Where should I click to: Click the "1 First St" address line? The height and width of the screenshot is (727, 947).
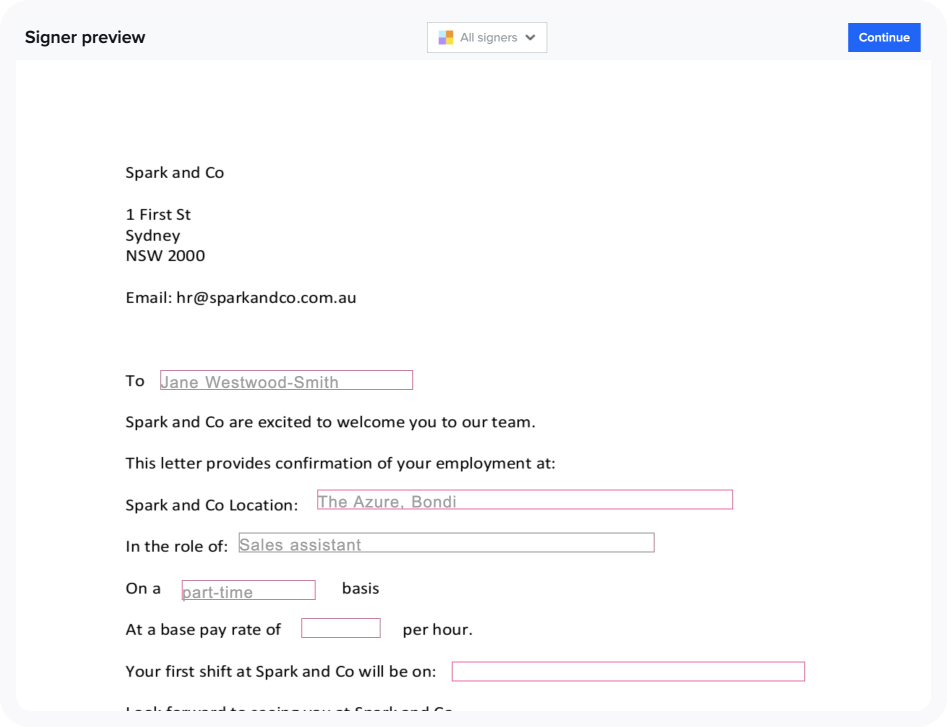(x=158, y=214)
